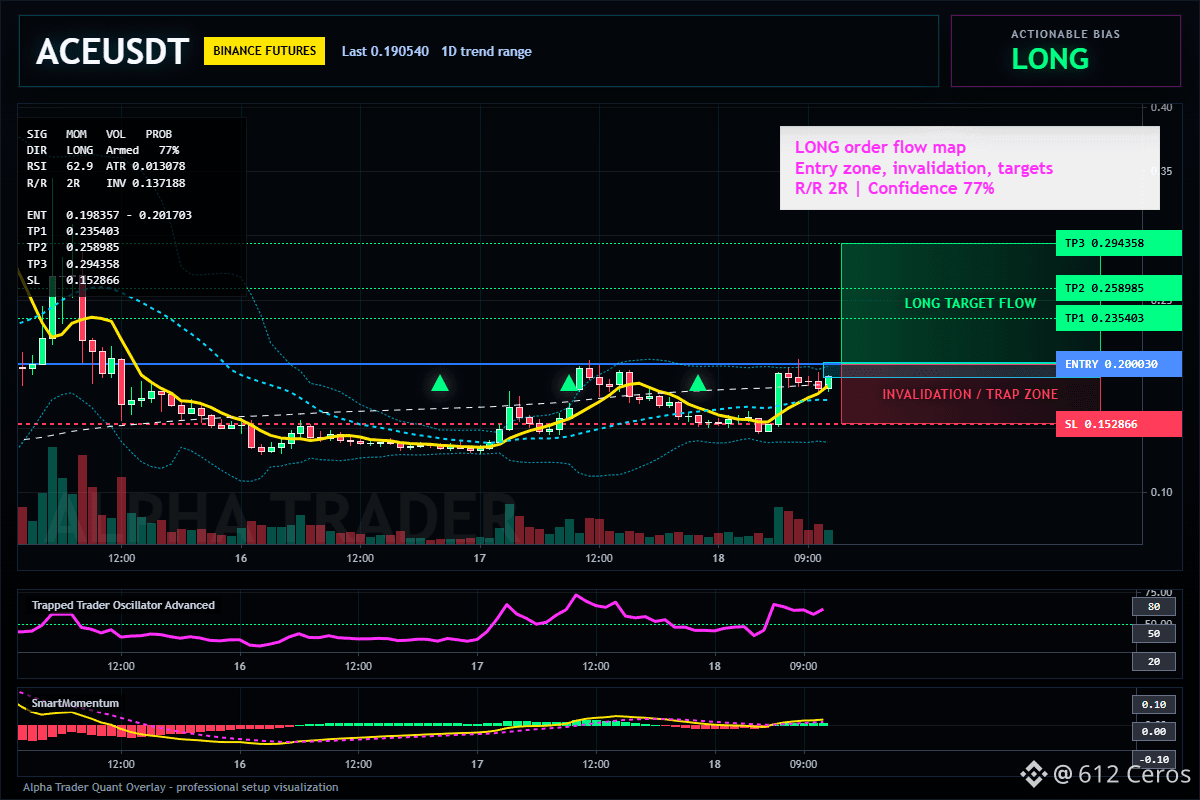
Task: Click the 0.40 price axis label
Action: [x=1161, y=107]
